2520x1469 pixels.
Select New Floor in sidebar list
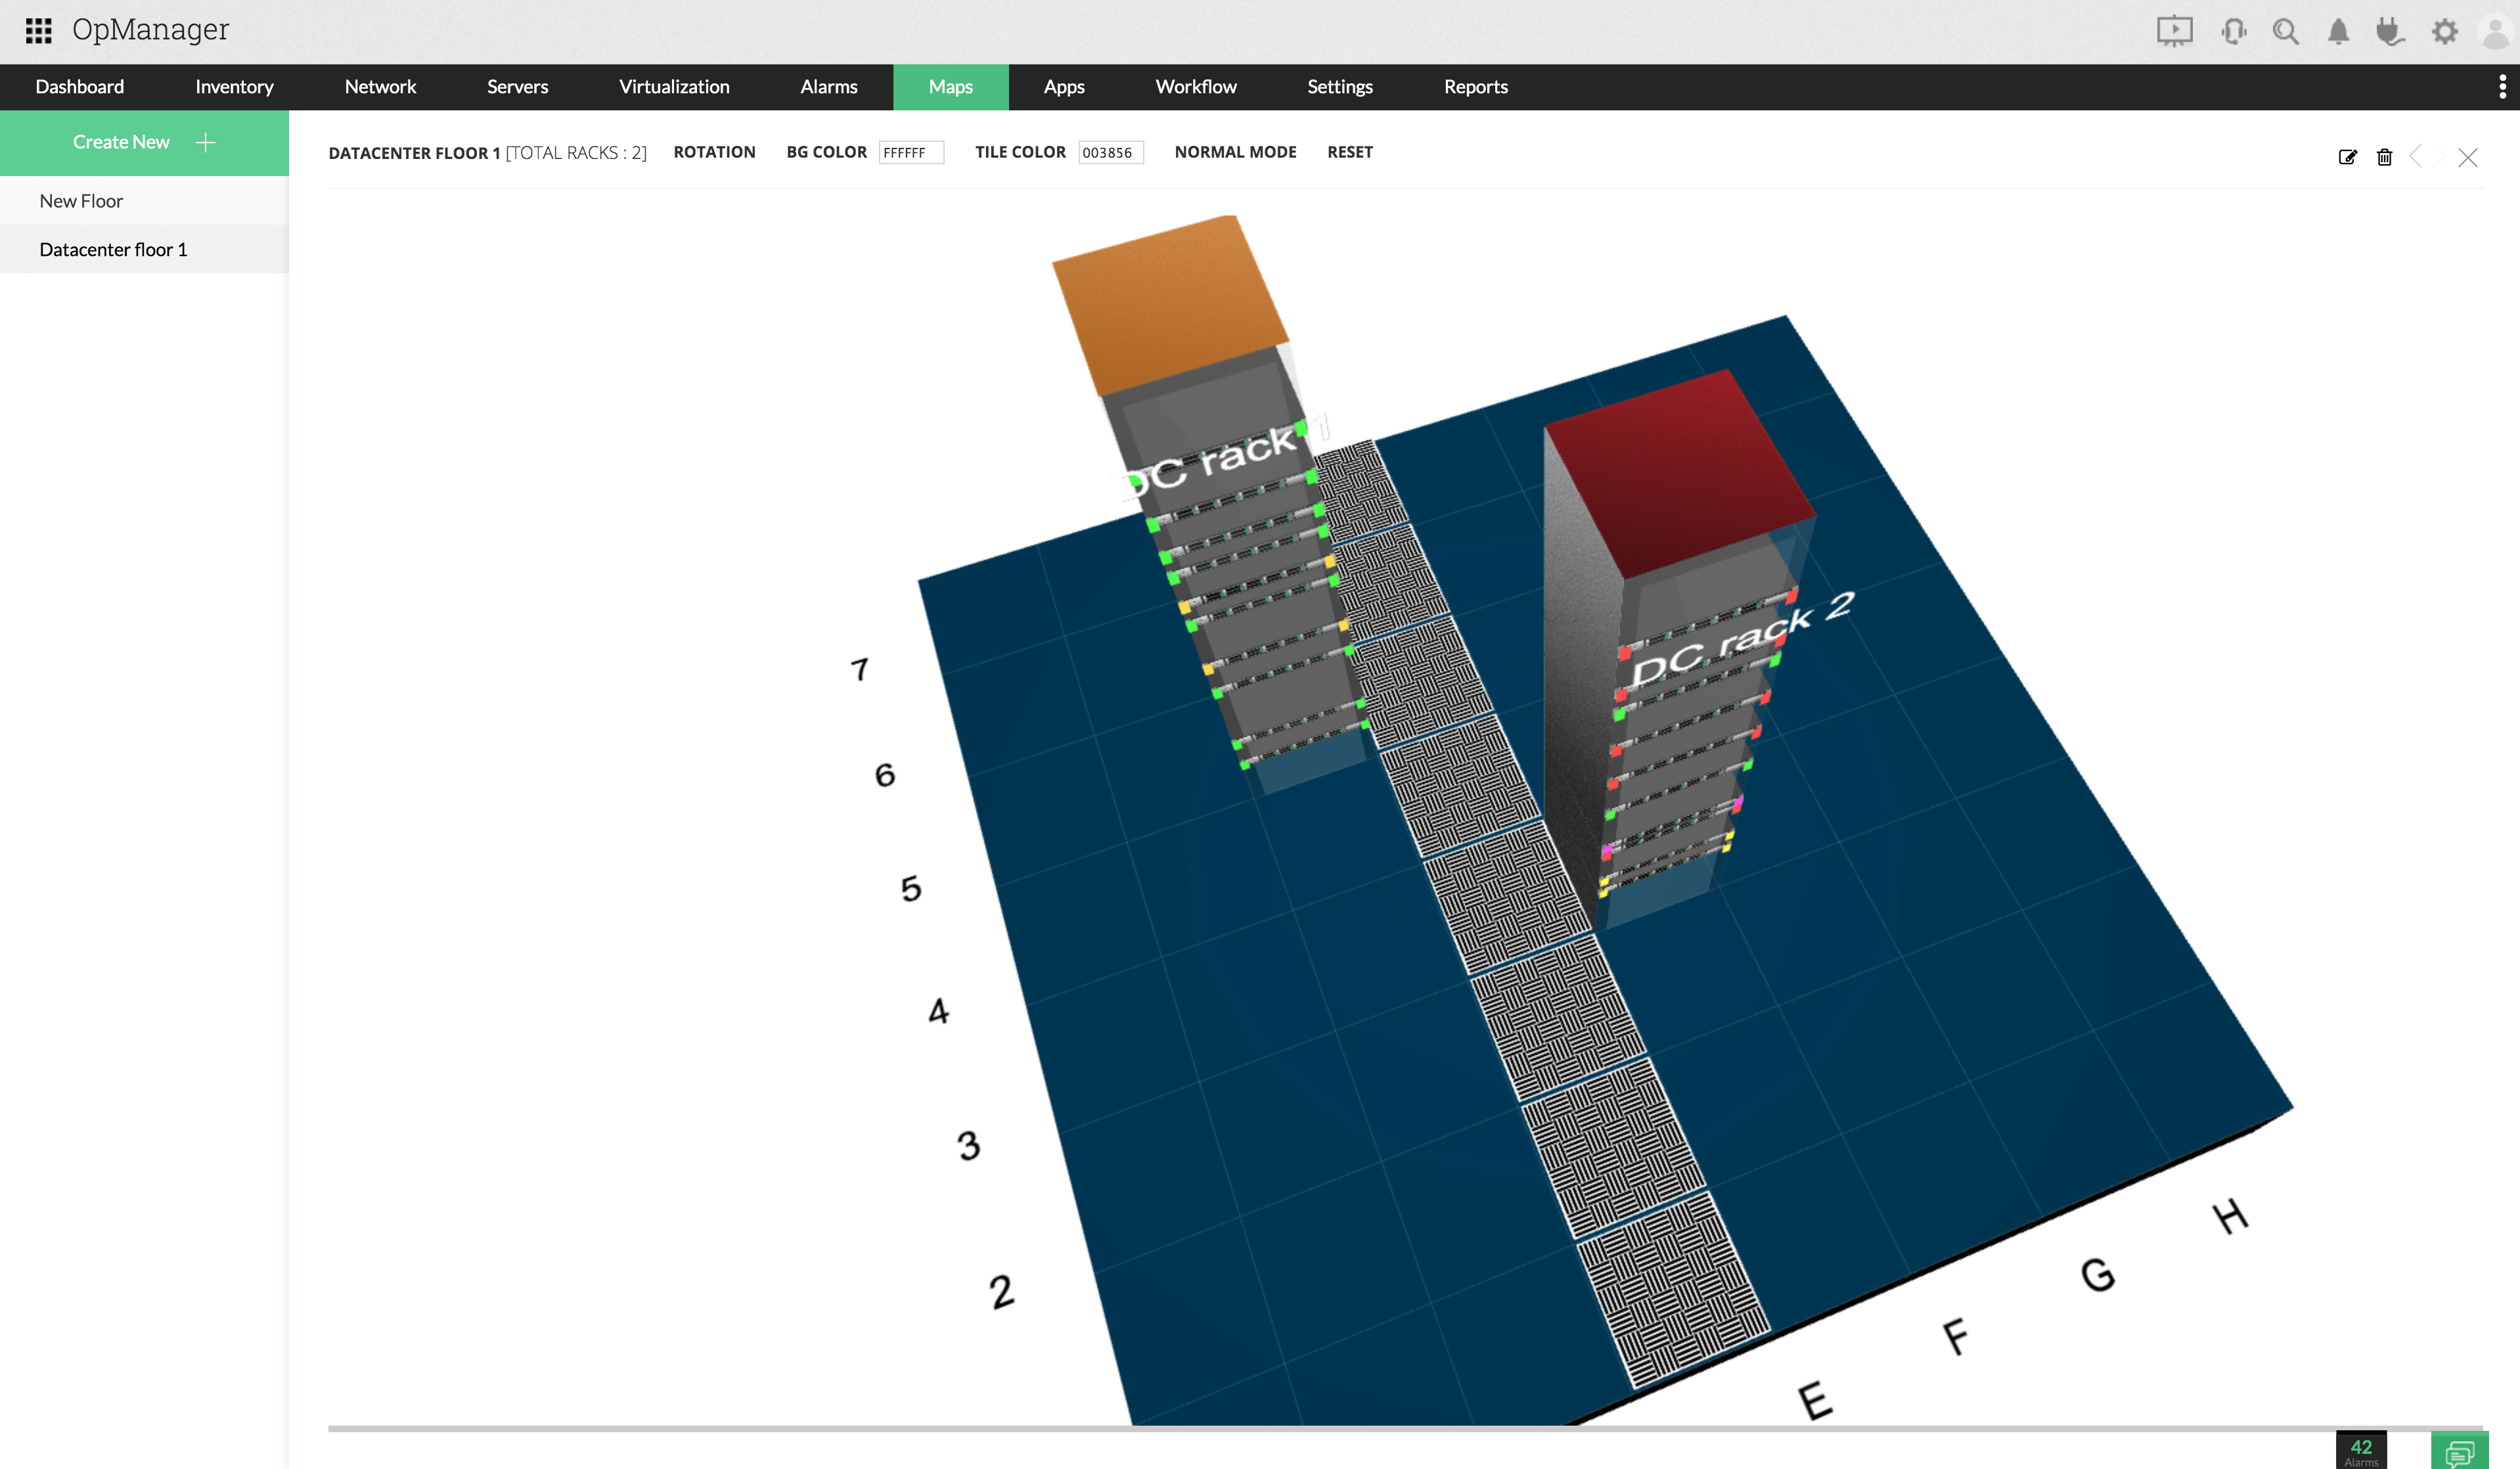coord(82,201)
